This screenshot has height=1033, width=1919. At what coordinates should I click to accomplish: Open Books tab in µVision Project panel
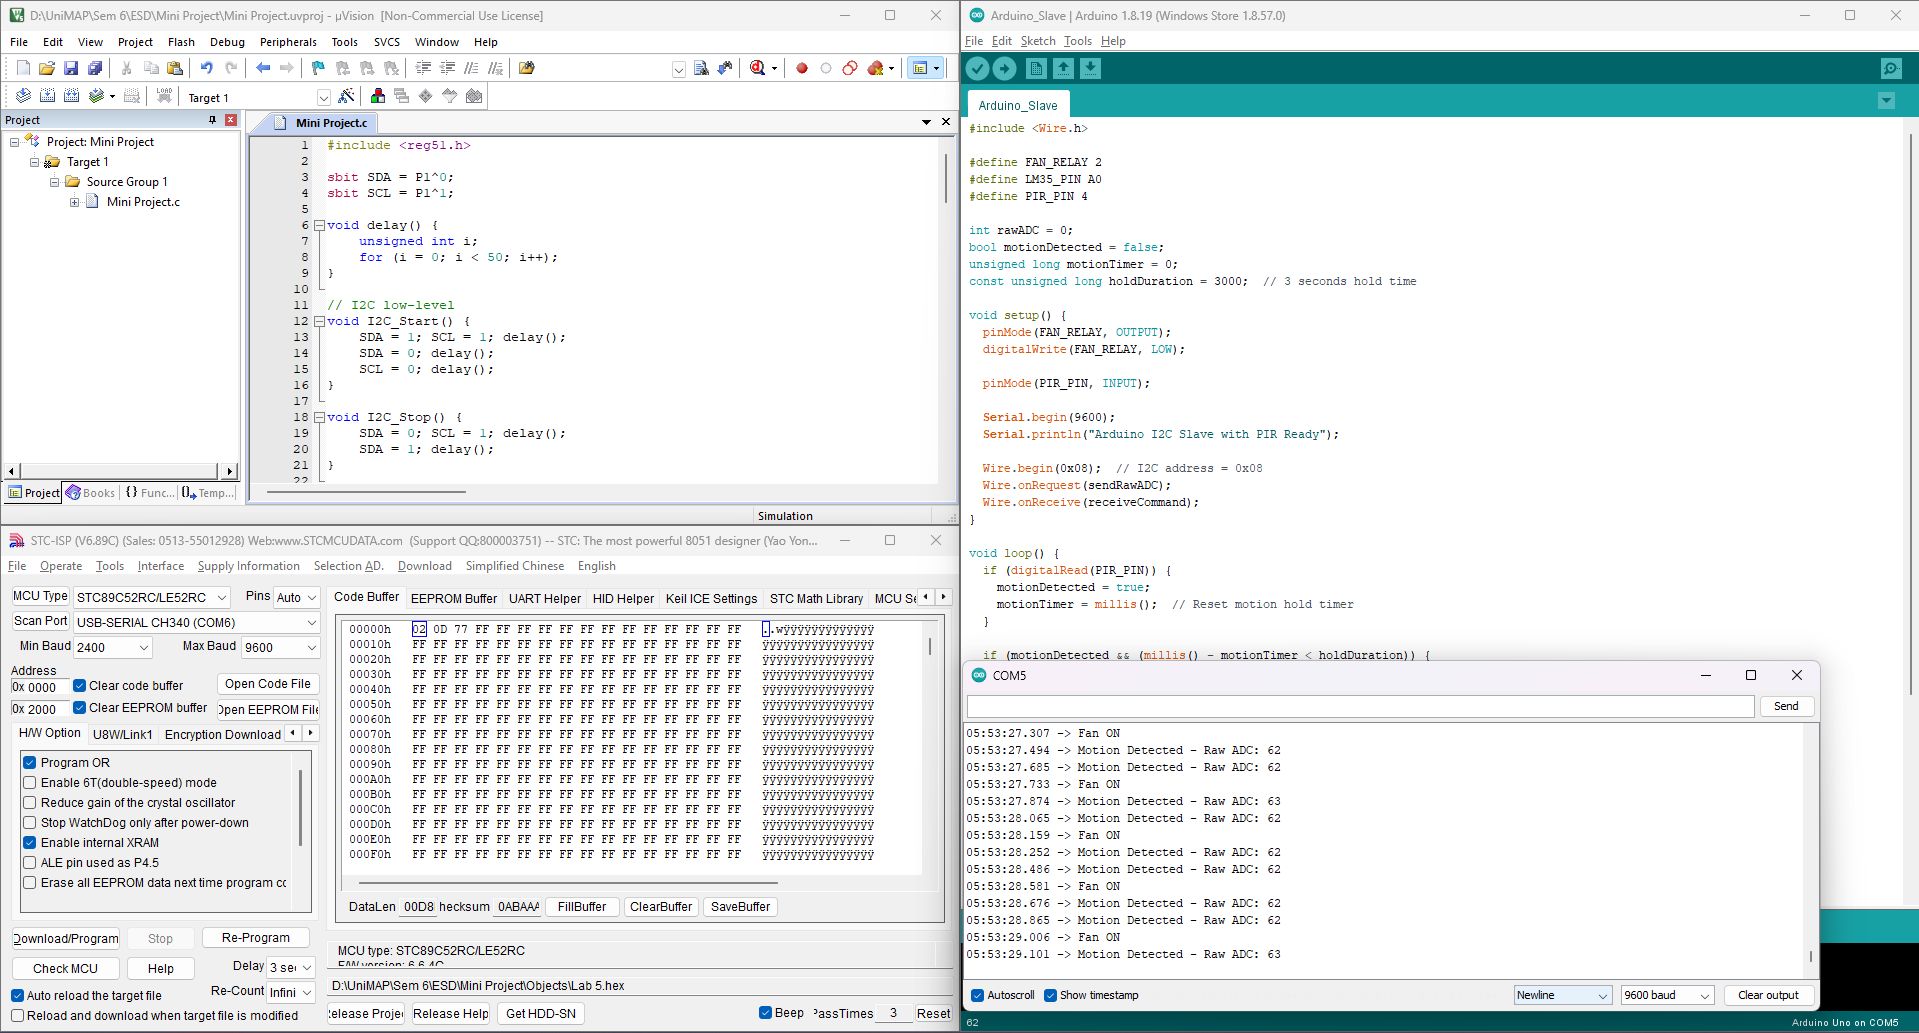pyautogui.click(x=91, y=492)
